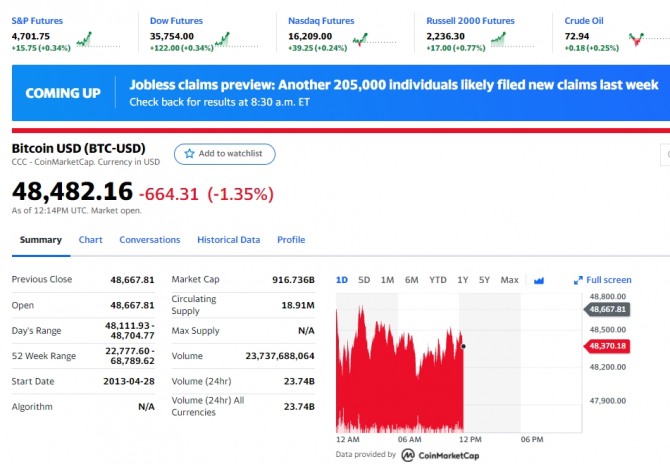This screenshot has height=464, width=670.
Task: Switch the chart range to 5D
Action: (x=364, y=280)
